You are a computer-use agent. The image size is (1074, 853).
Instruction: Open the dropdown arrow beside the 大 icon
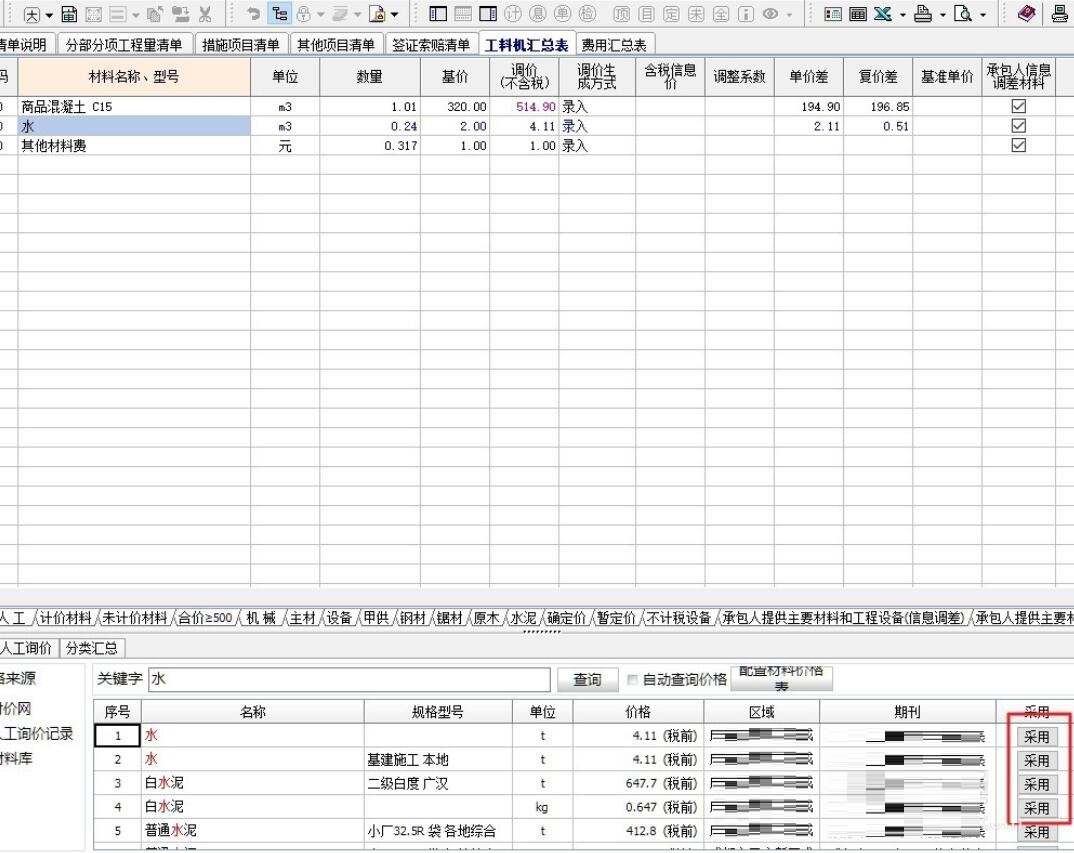point(49,15)
